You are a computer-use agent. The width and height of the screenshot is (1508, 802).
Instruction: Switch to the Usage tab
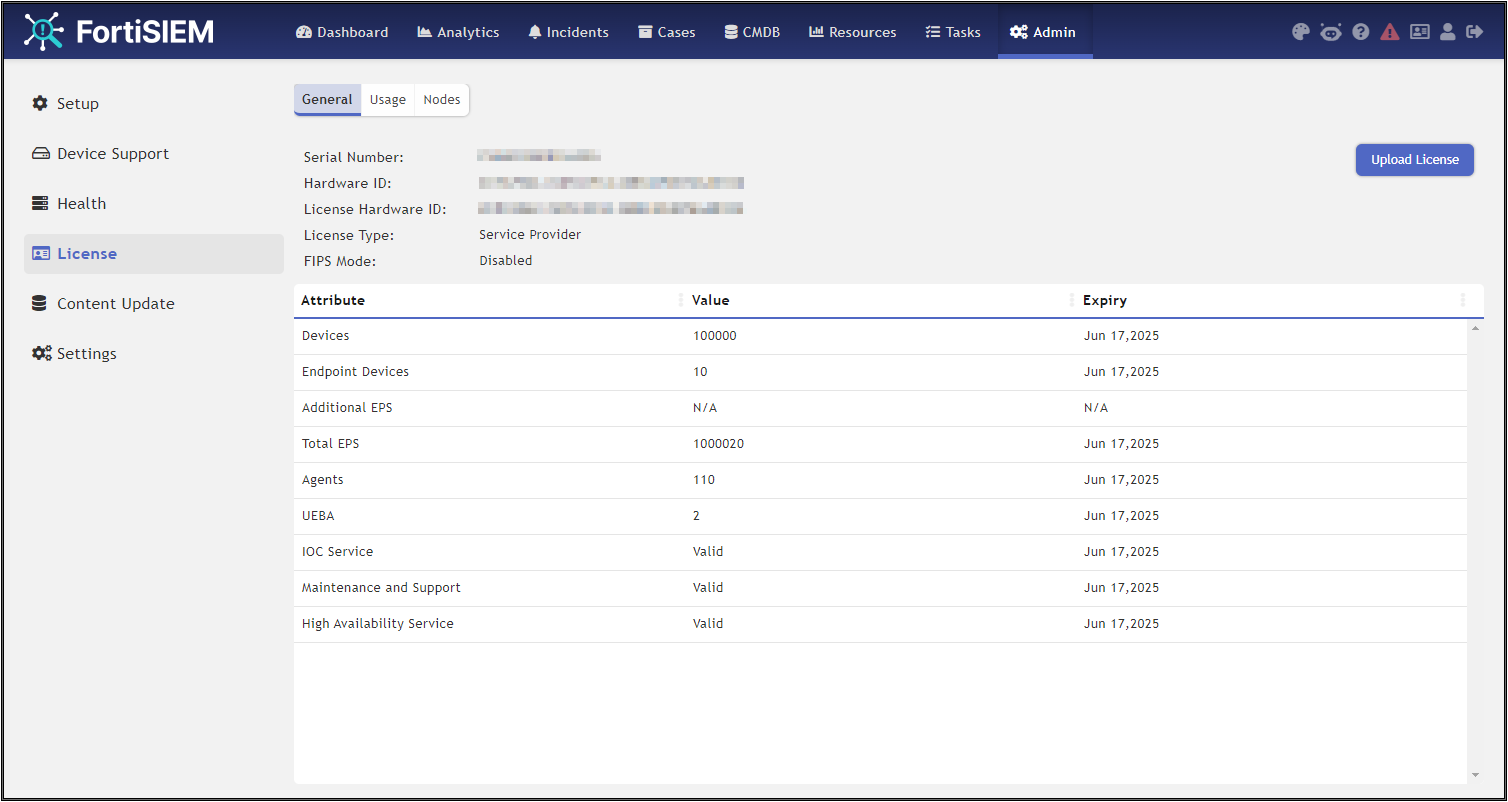tap(387, 99)
